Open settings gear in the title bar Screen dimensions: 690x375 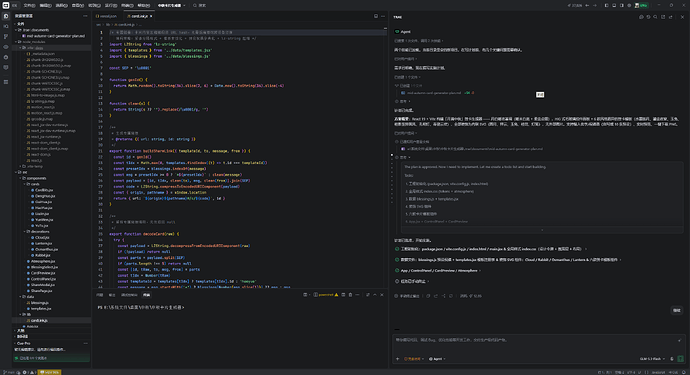629,5
